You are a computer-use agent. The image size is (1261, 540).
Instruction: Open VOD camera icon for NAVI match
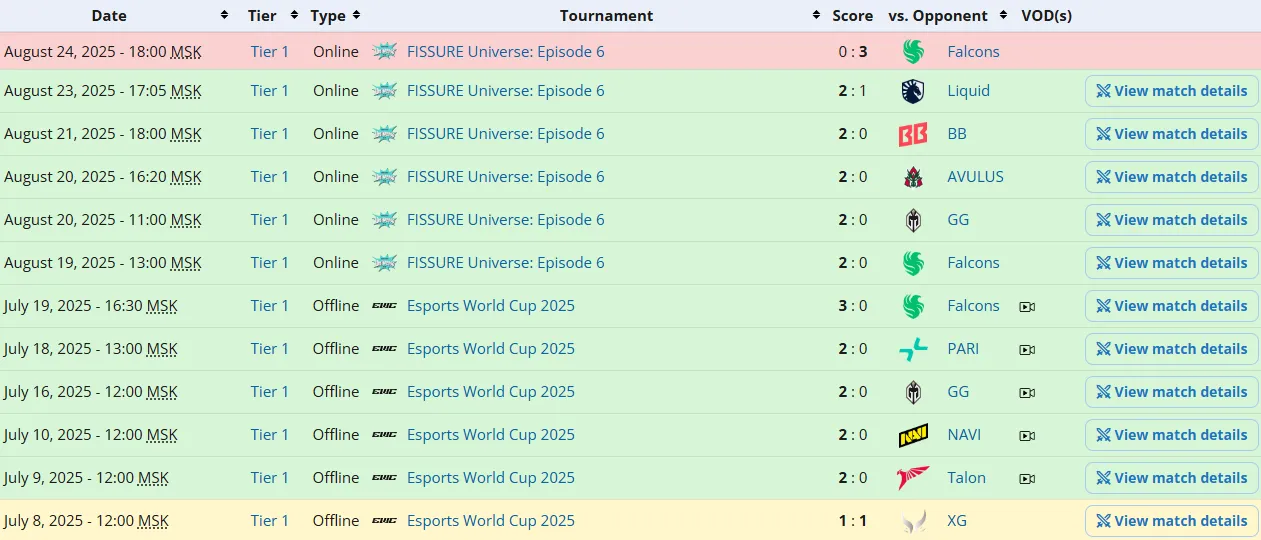[x=1027, y=436]
